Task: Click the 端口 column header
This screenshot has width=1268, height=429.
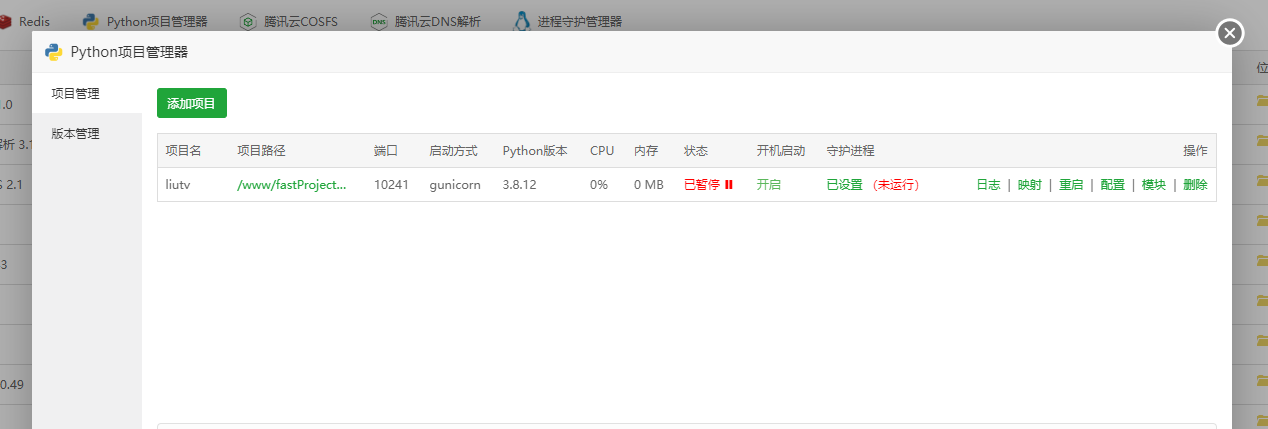Action: tap(386, 151)
